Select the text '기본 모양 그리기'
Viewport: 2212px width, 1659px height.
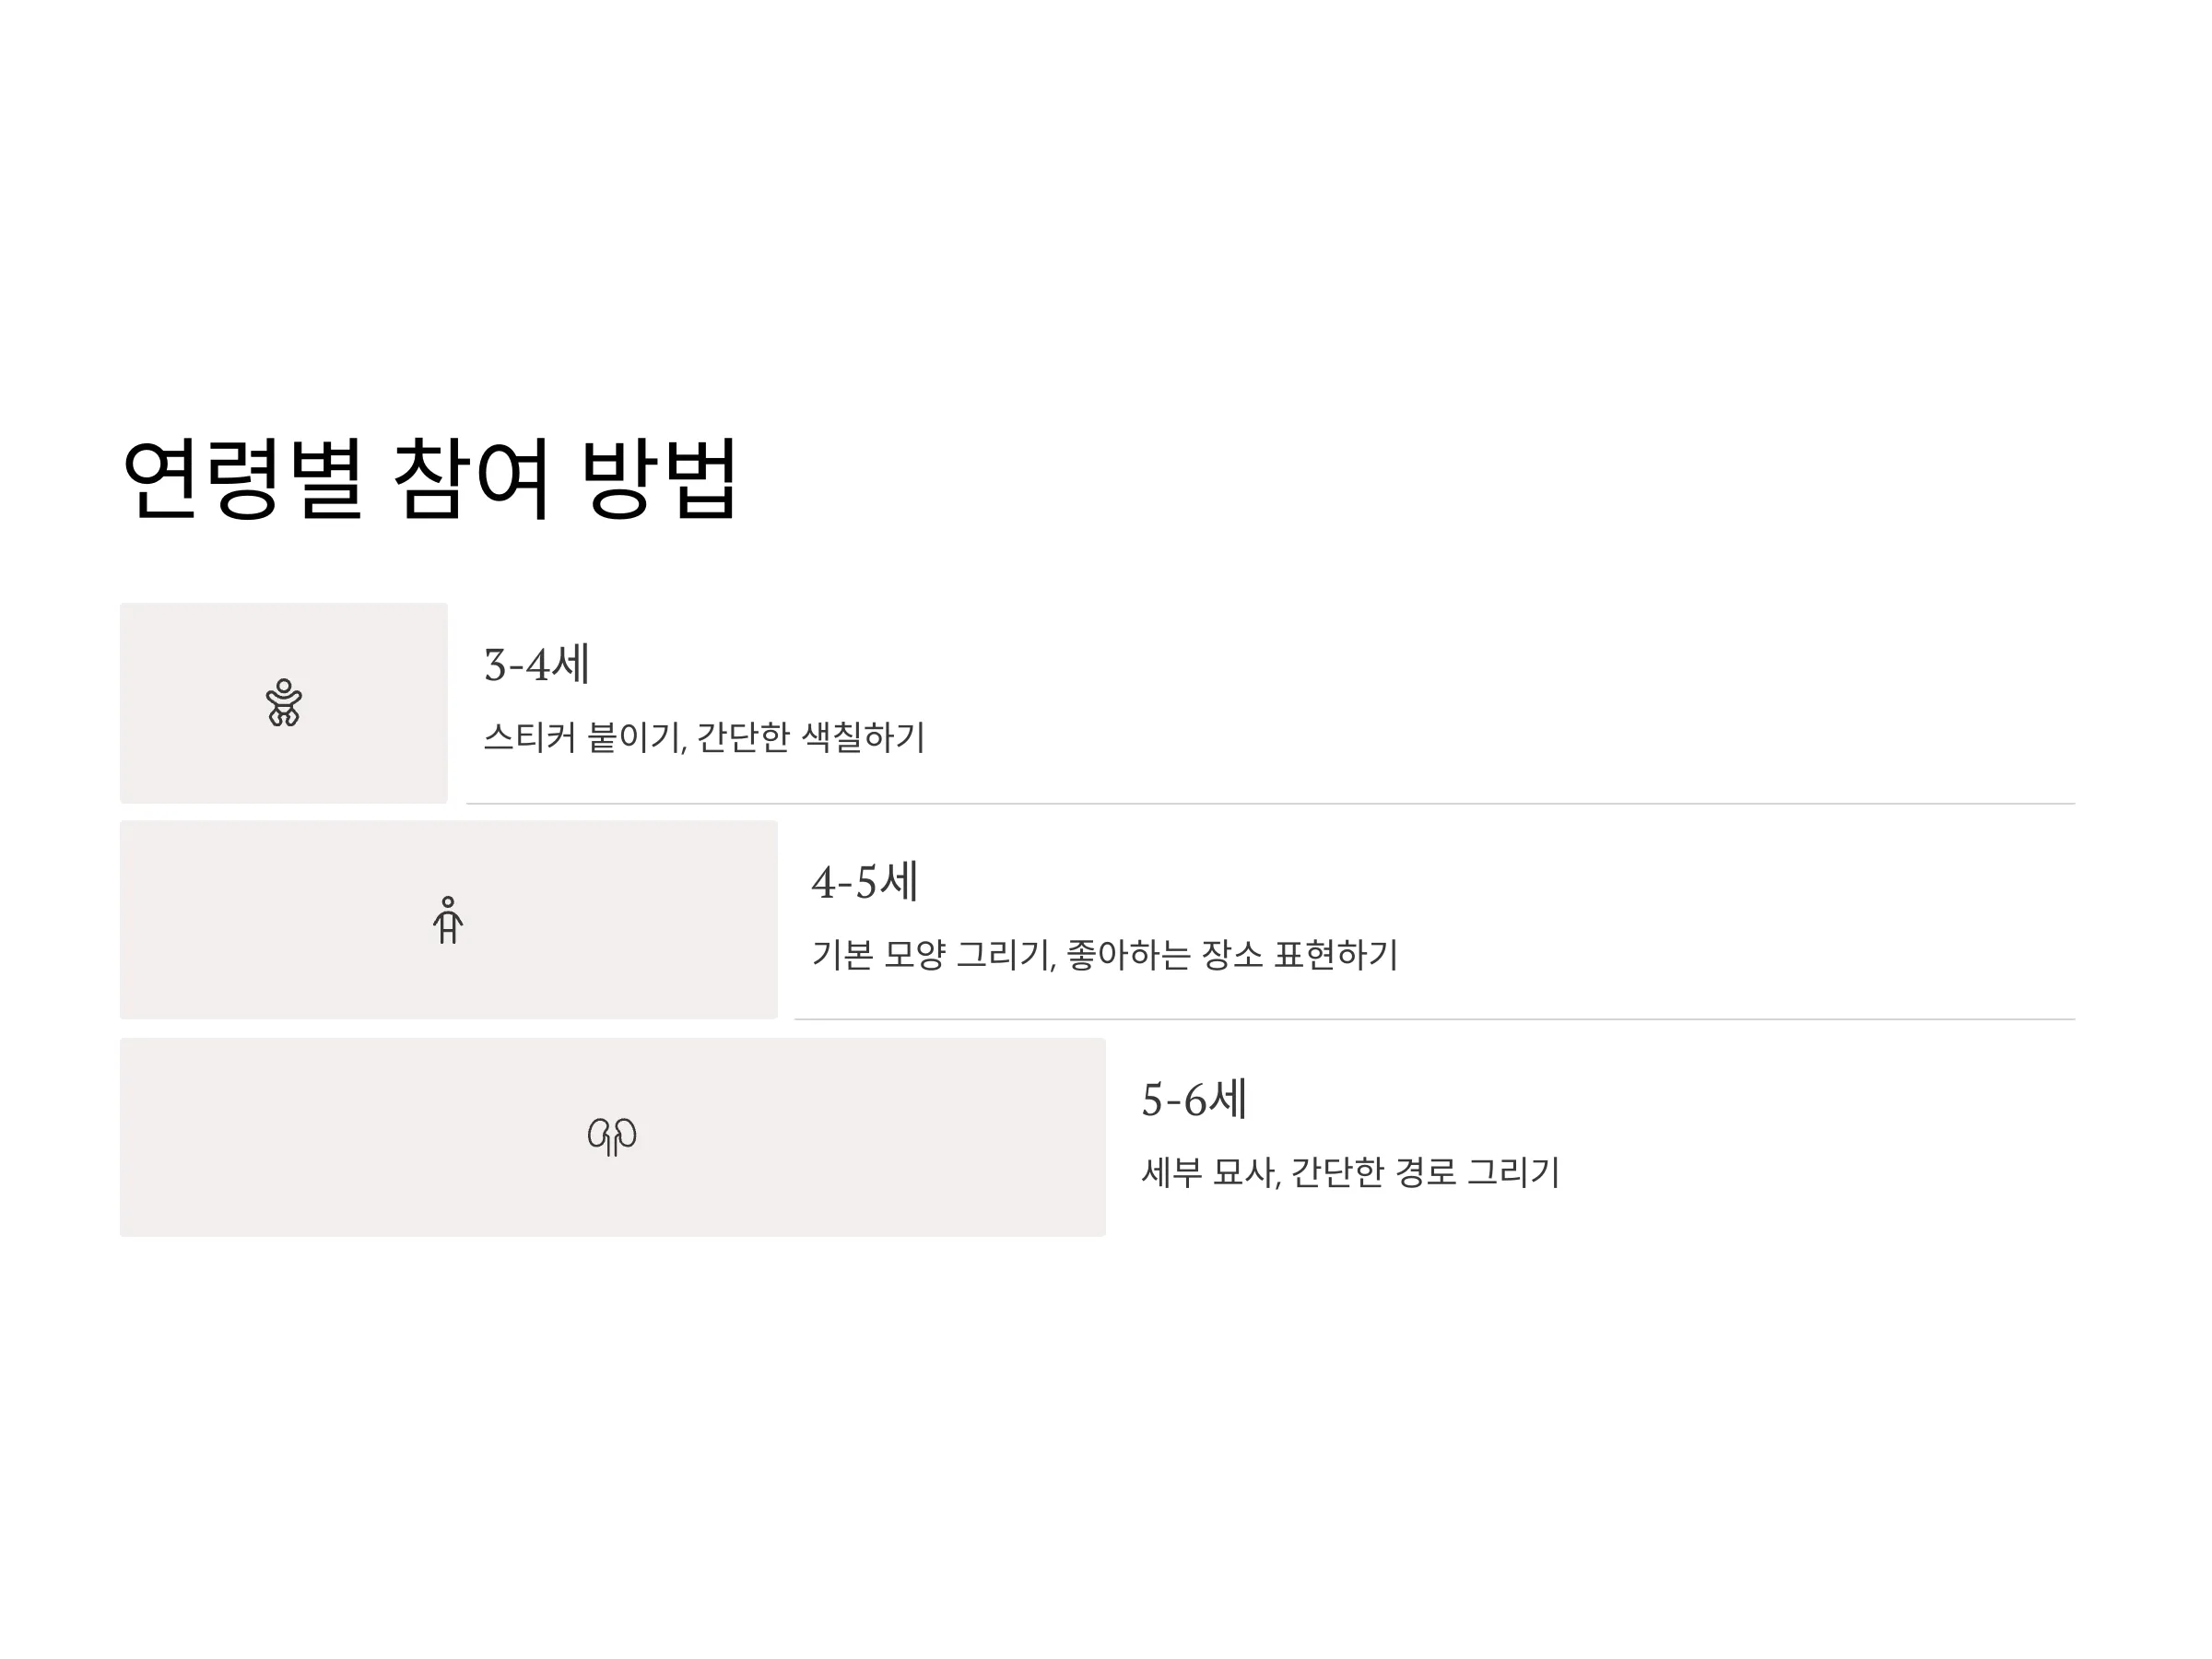[932, 954]
